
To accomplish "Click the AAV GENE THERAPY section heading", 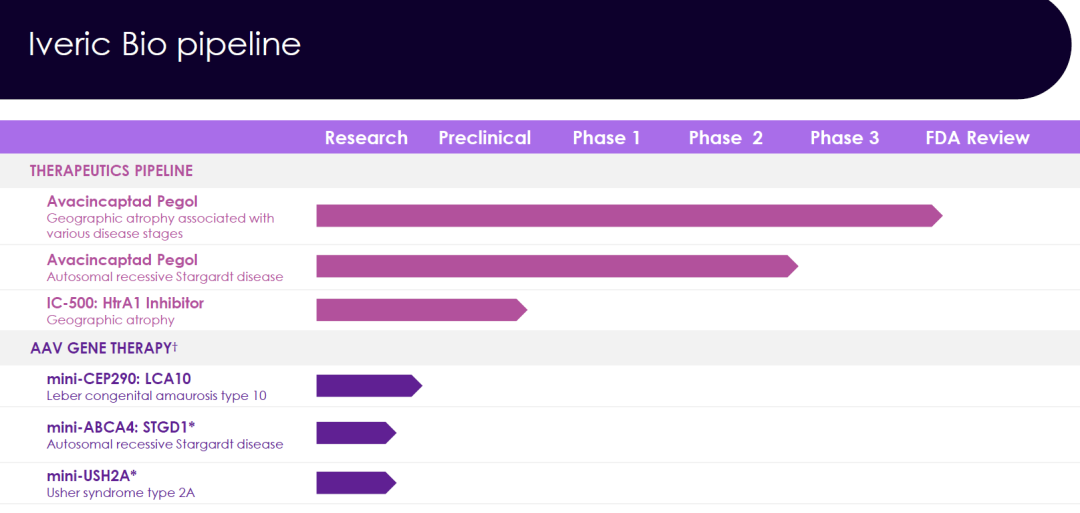I will click(103, 348).
